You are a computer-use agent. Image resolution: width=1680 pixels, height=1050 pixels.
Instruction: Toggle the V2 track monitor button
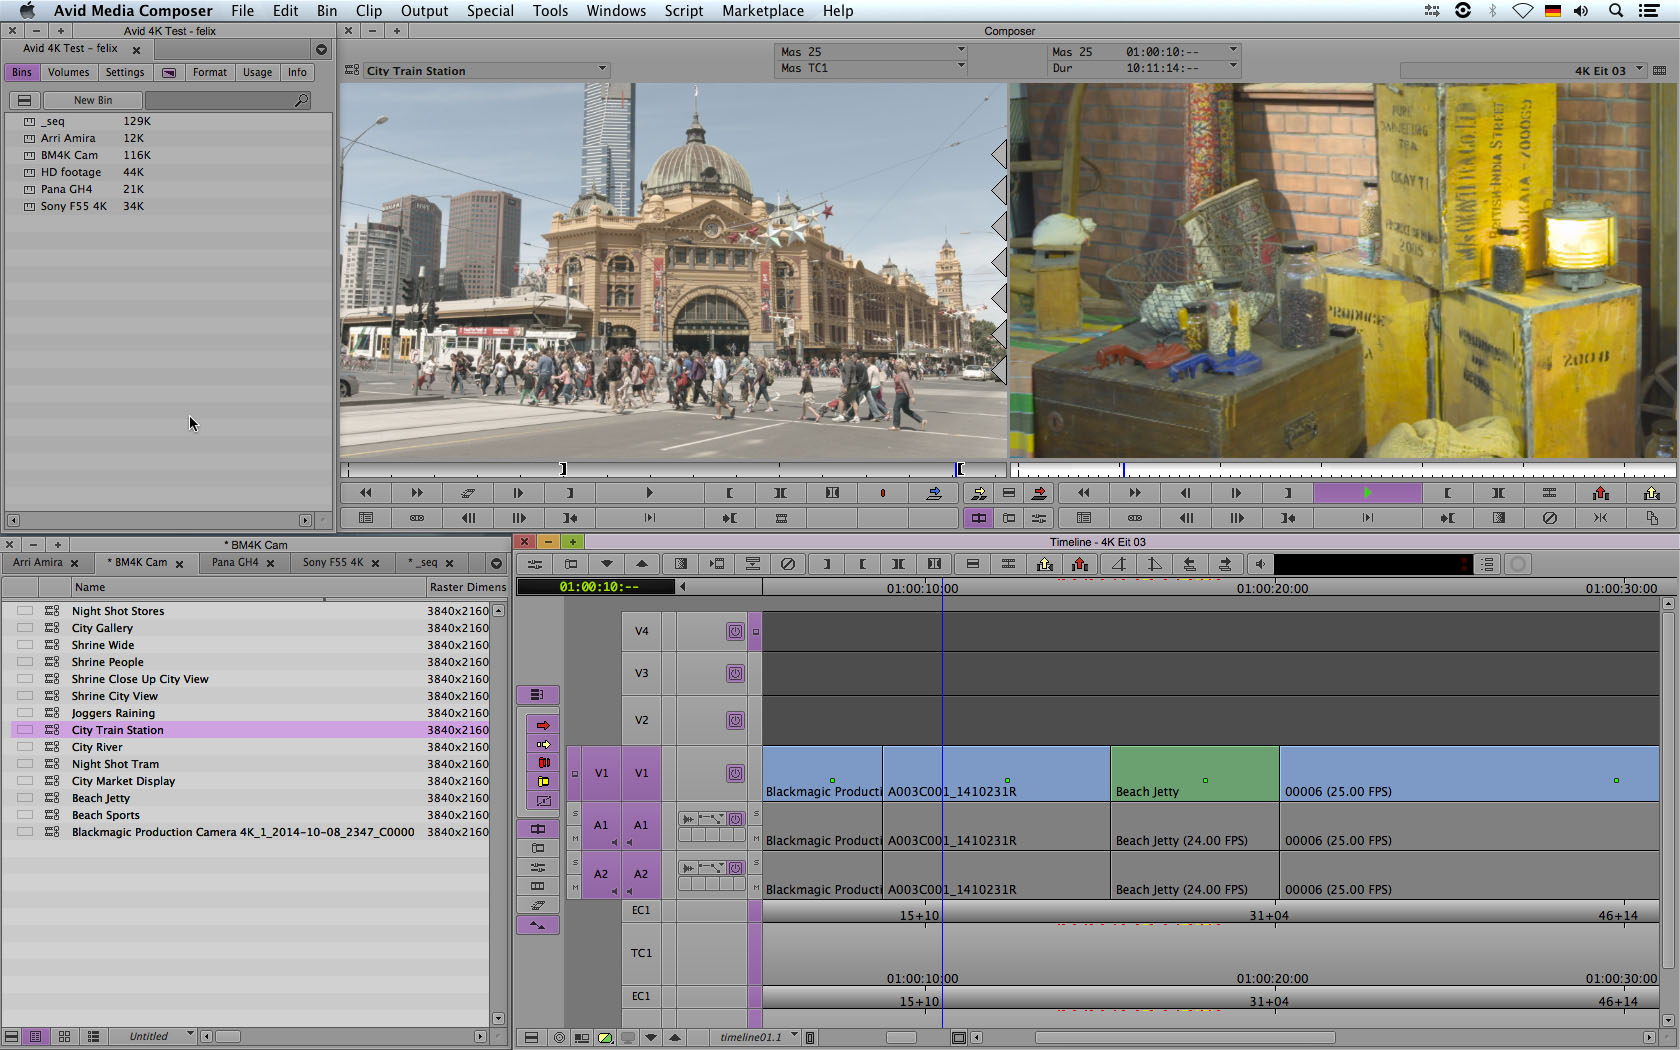tap(735, 720)
